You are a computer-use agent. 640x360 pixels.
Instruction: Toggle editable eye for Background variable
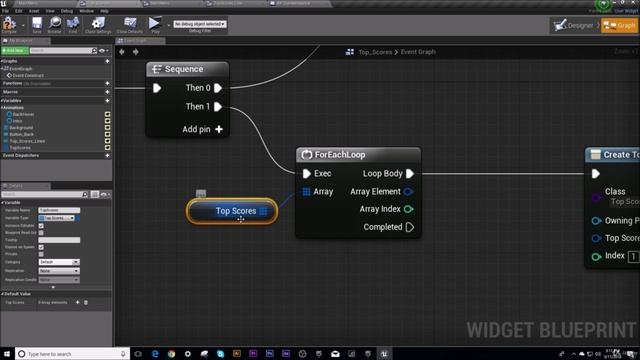point(107,128)
